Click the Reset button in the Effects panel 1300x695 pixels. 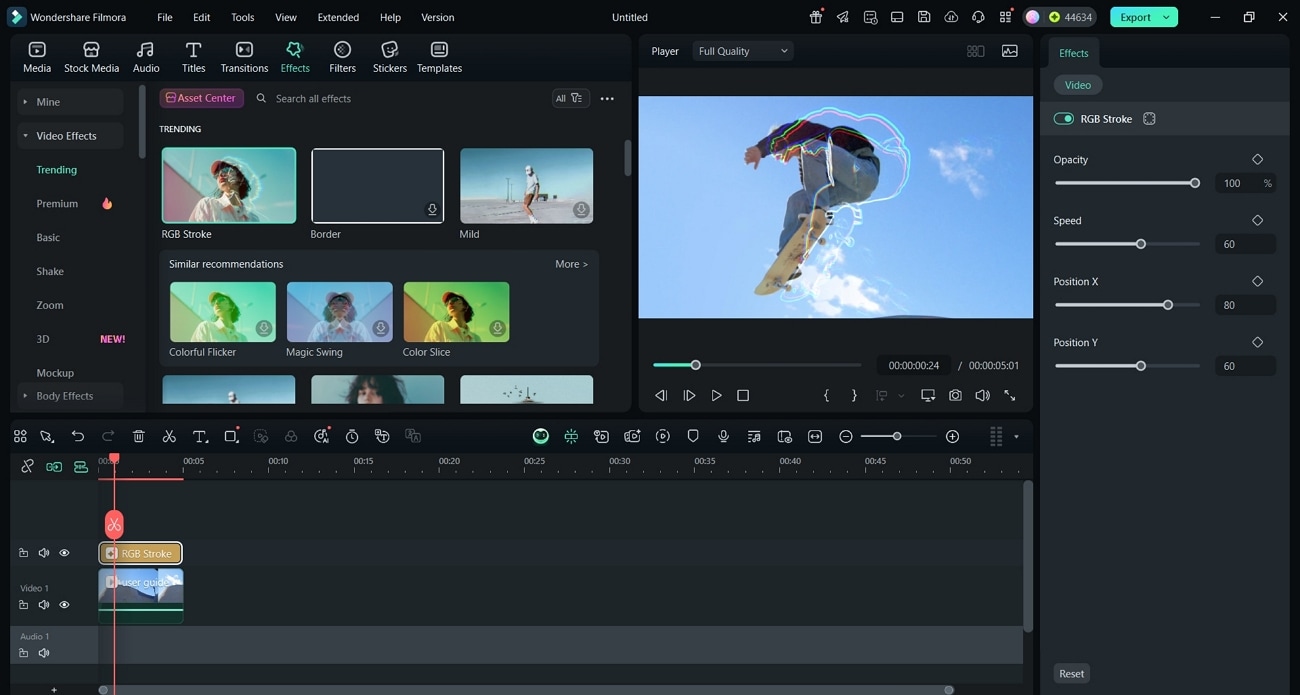coord(1071,673)
